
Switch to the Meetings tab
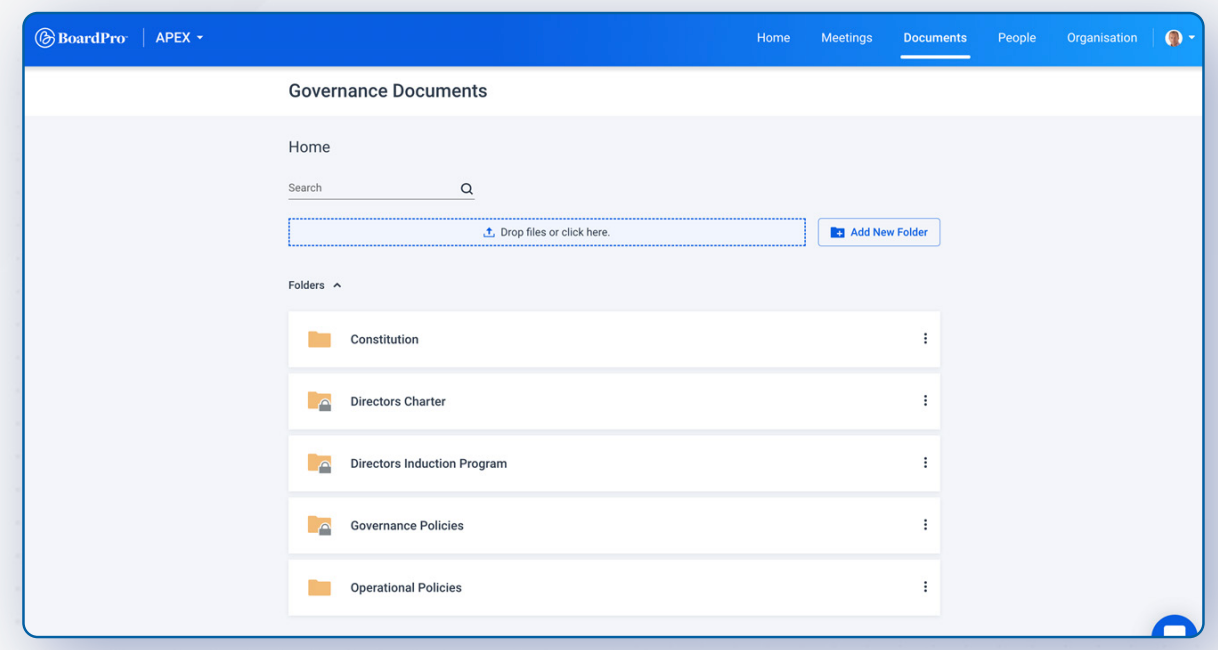(846, 38)
